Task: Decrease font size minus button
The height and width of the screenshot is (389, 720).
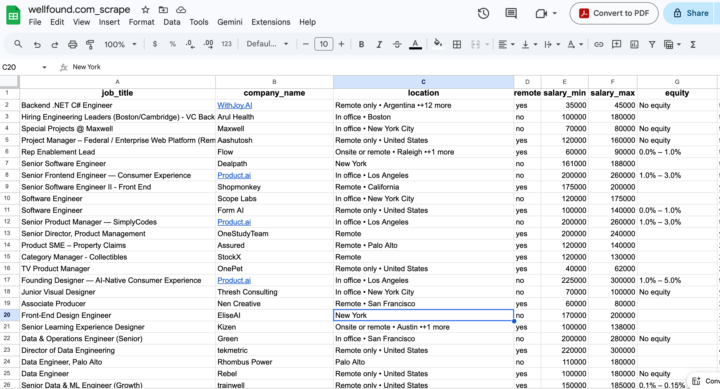Action: (x=306, y=44)
